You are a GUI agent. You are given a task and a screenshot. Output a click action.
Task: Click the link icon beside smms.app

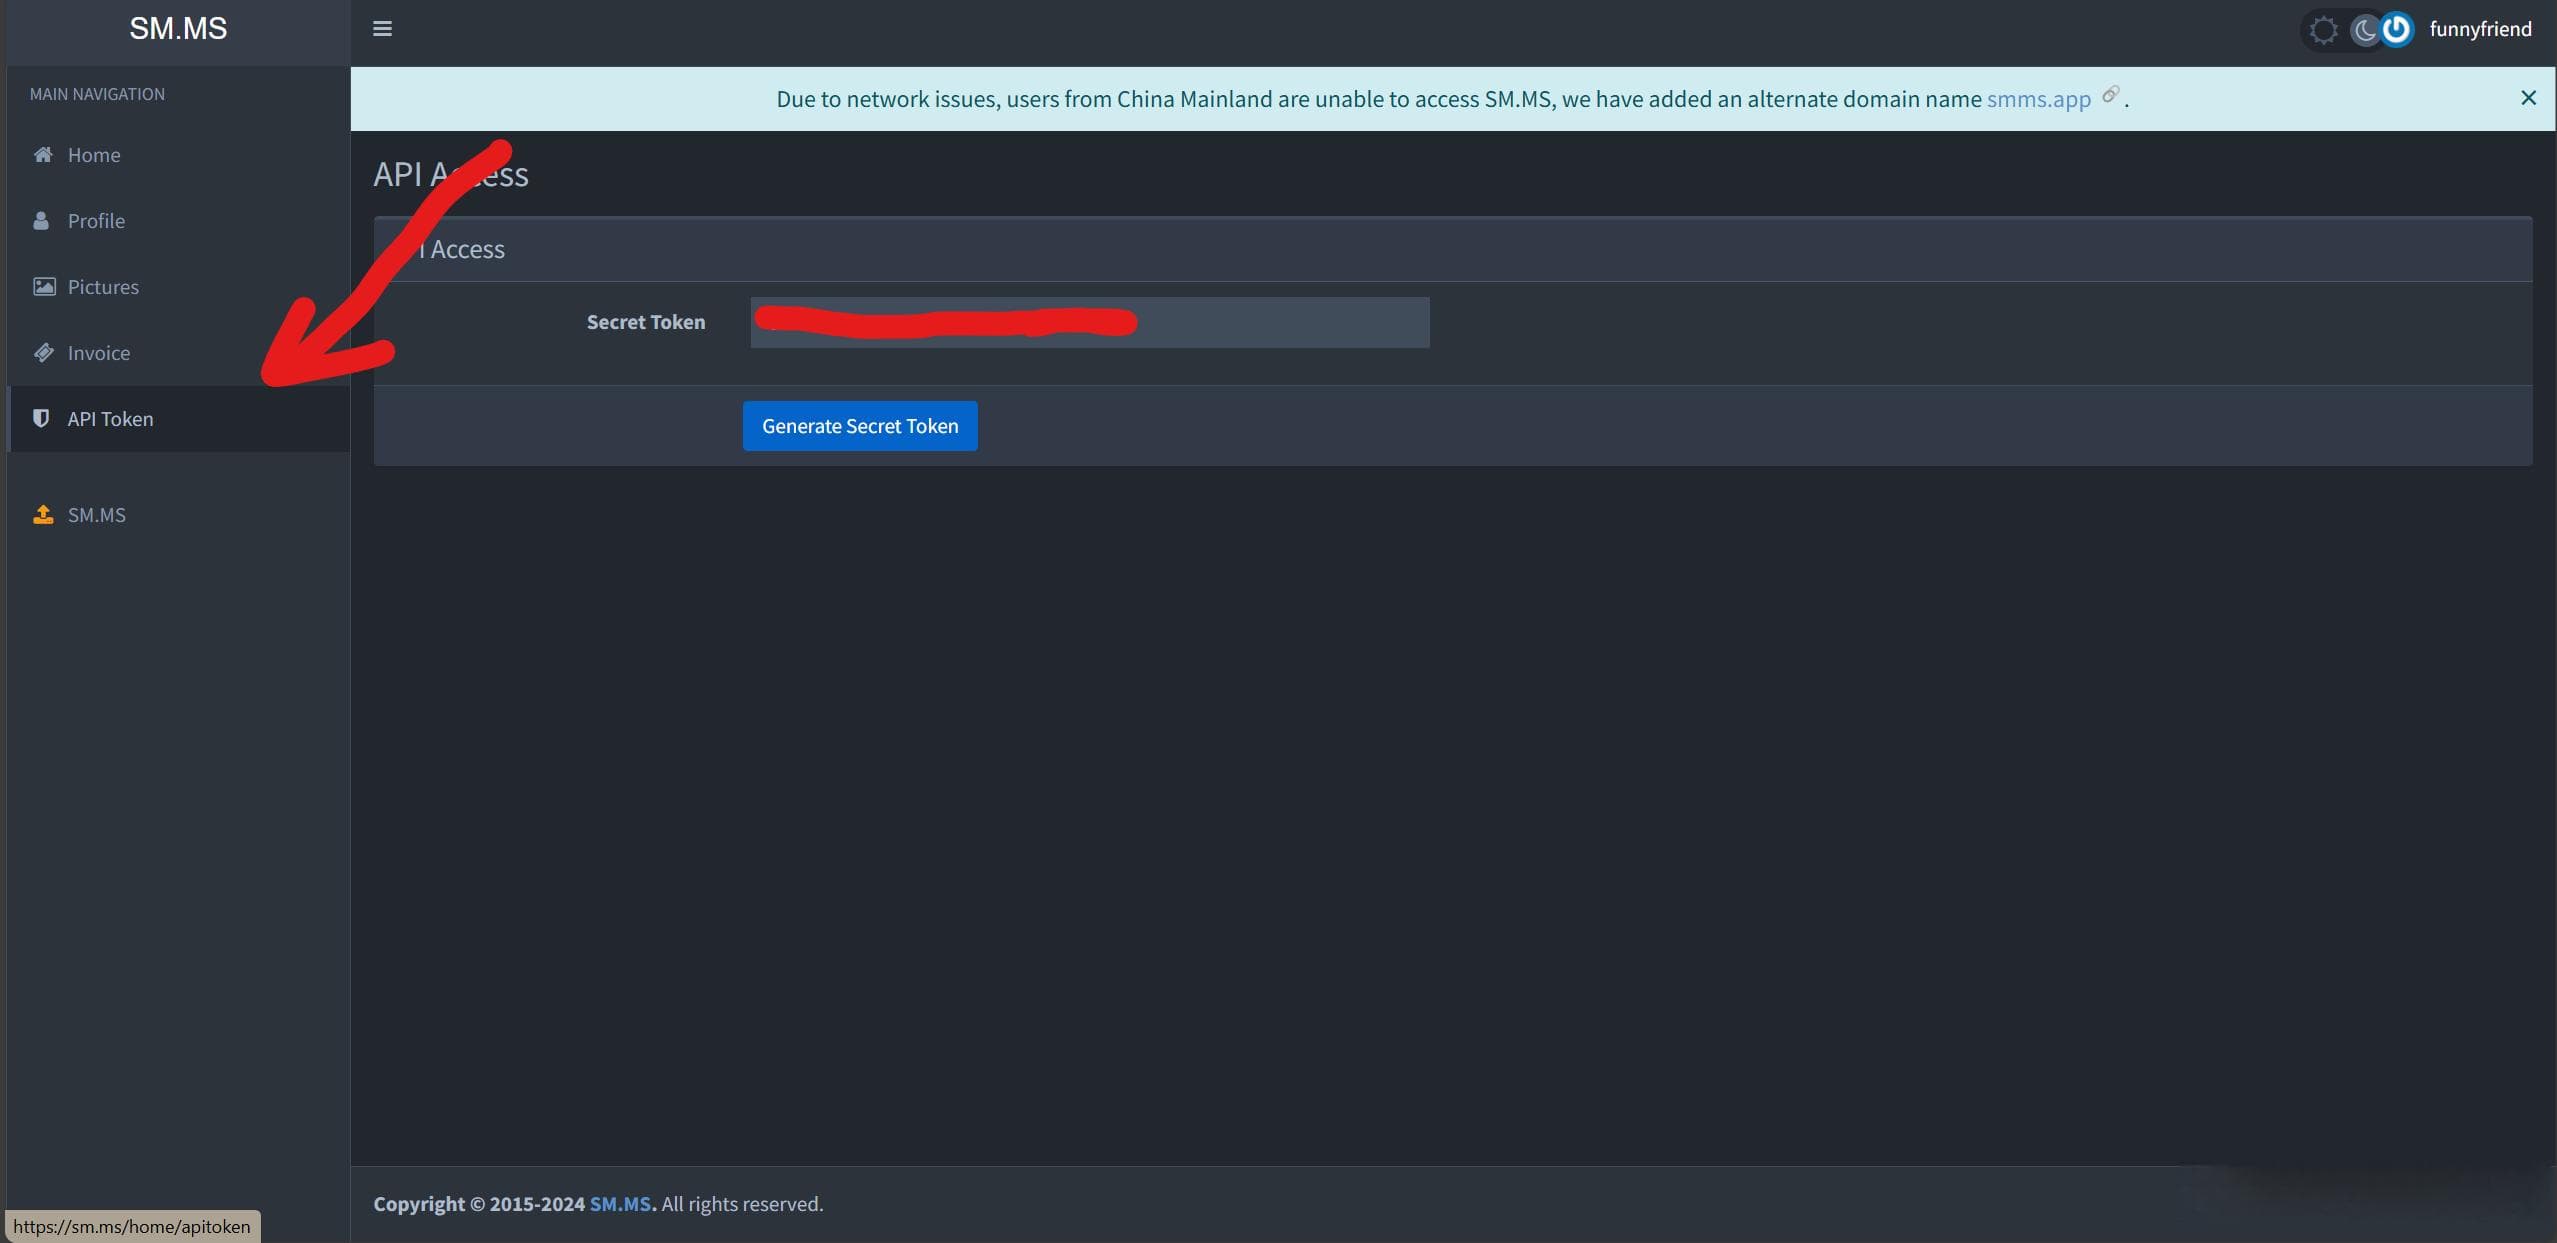pos(2110,94)
